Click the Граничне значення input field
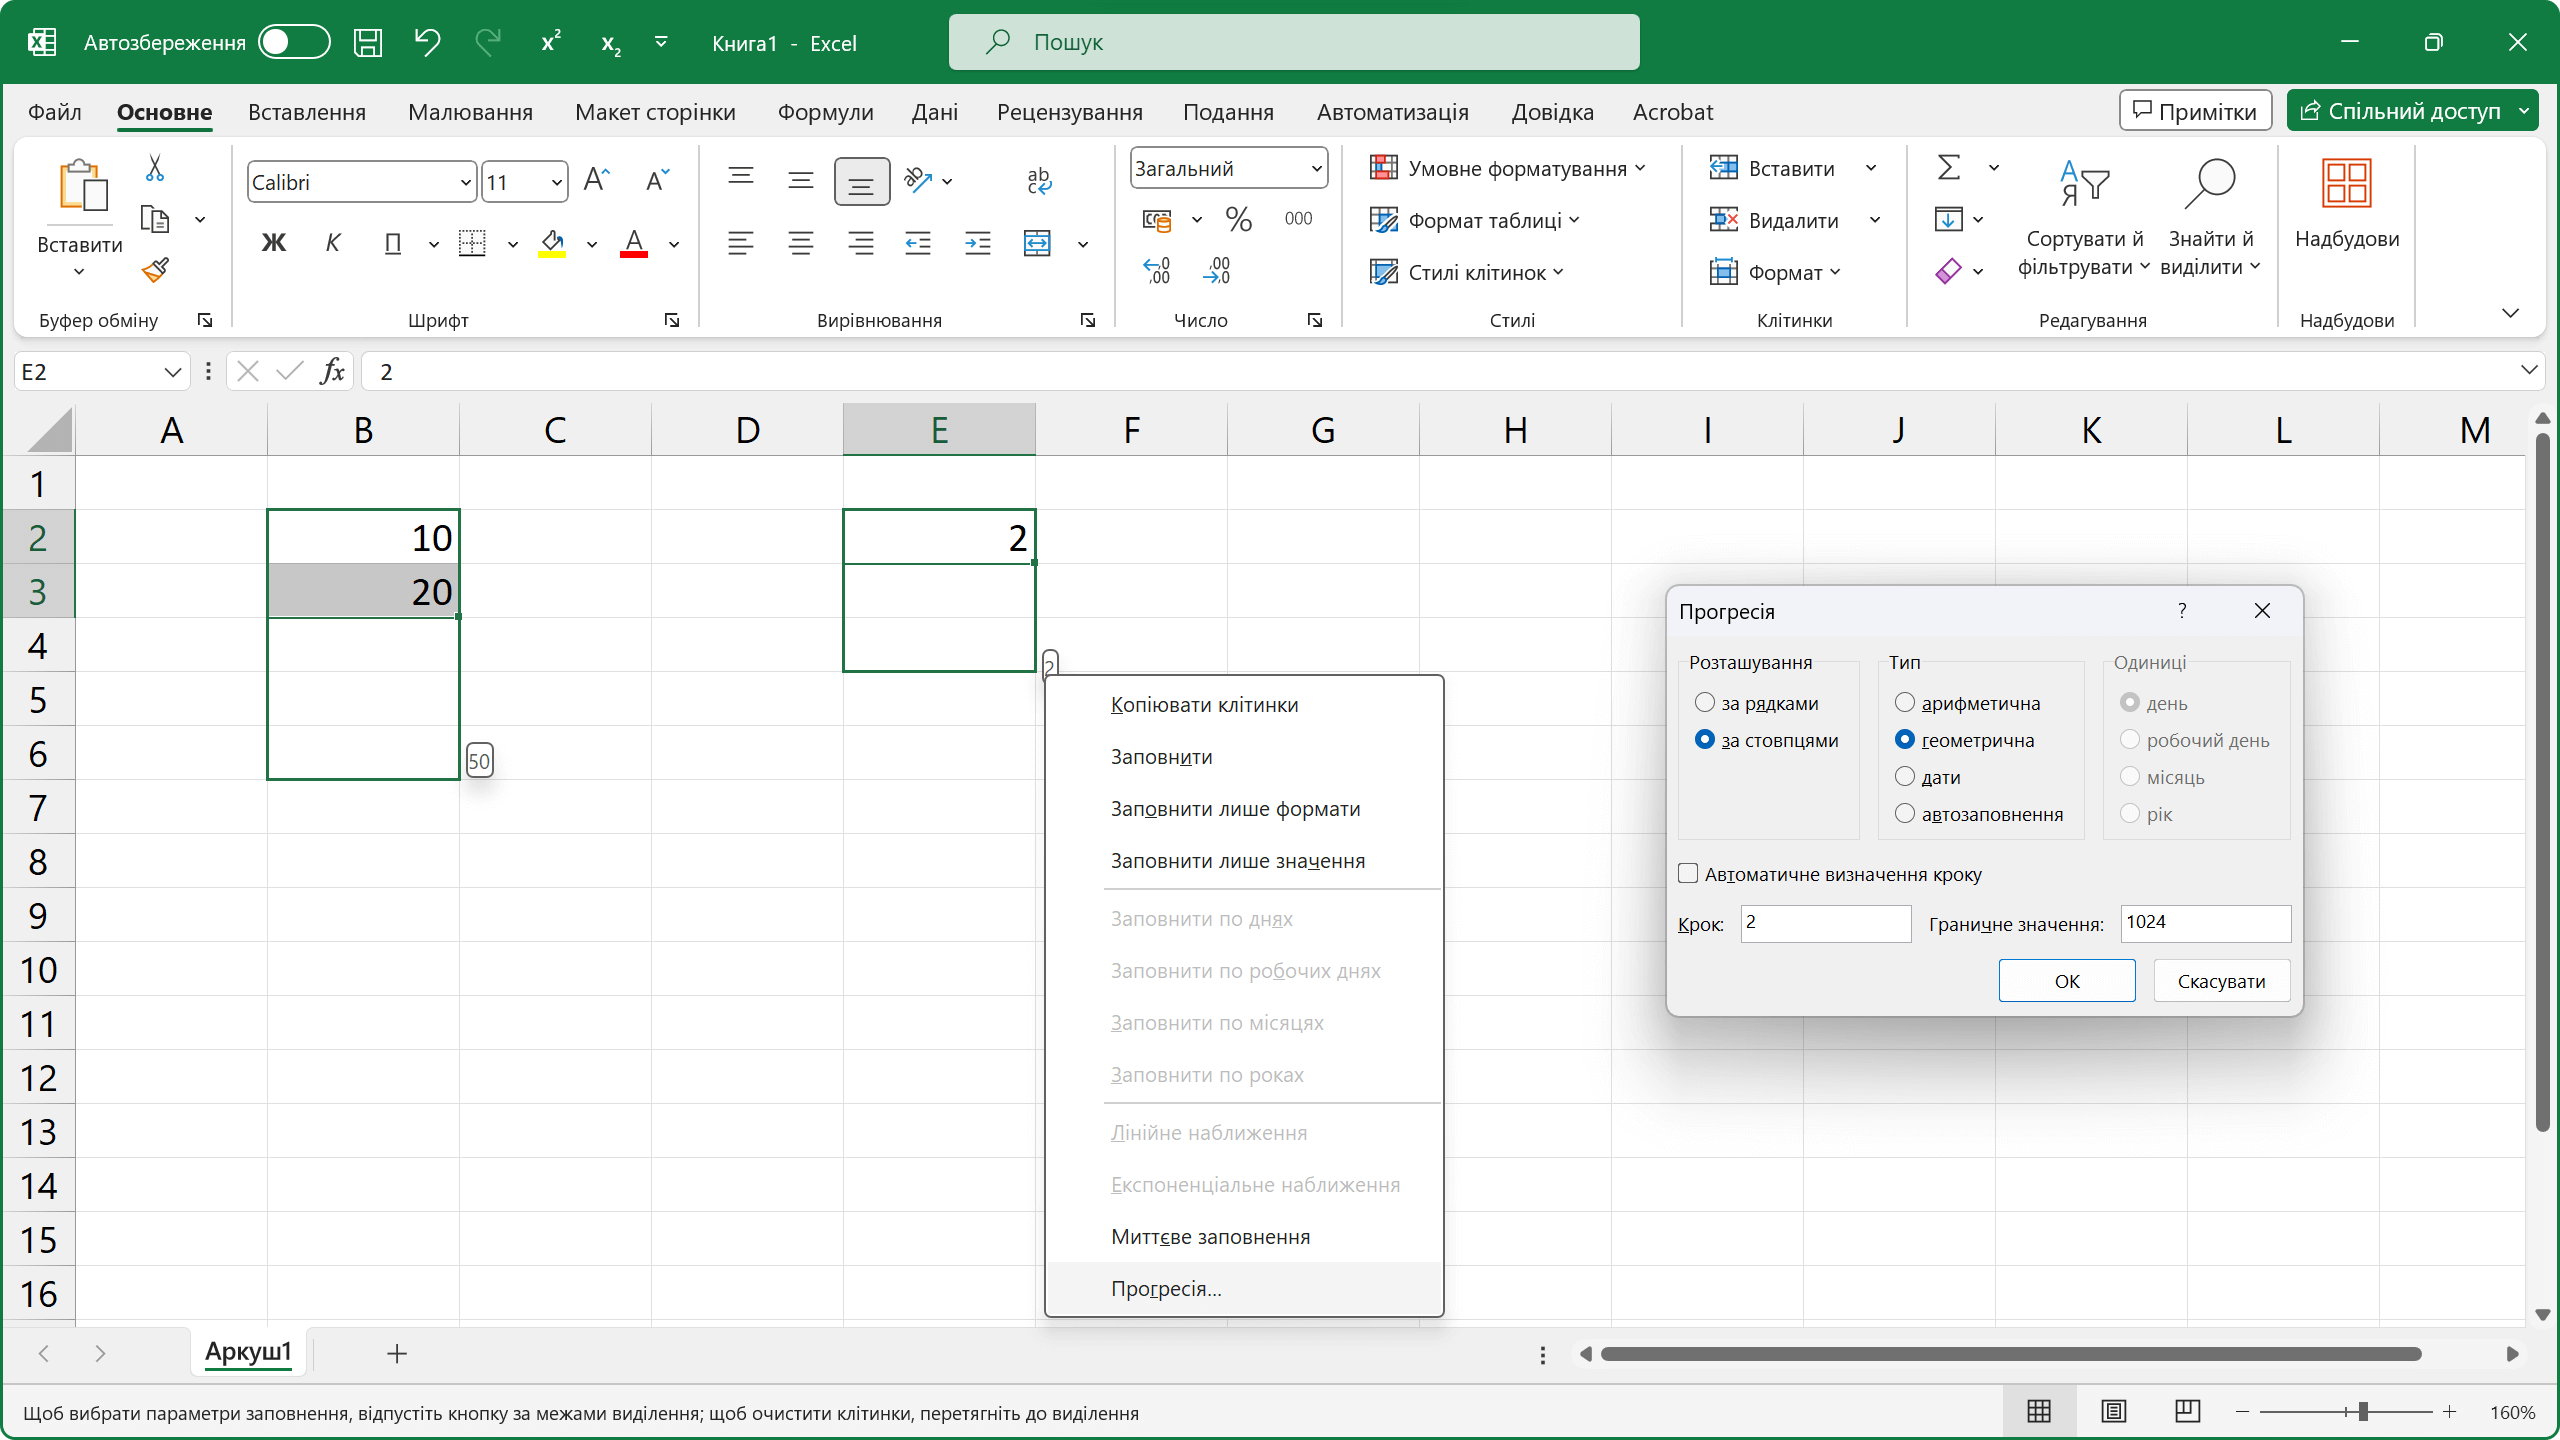 point(2205,923)
